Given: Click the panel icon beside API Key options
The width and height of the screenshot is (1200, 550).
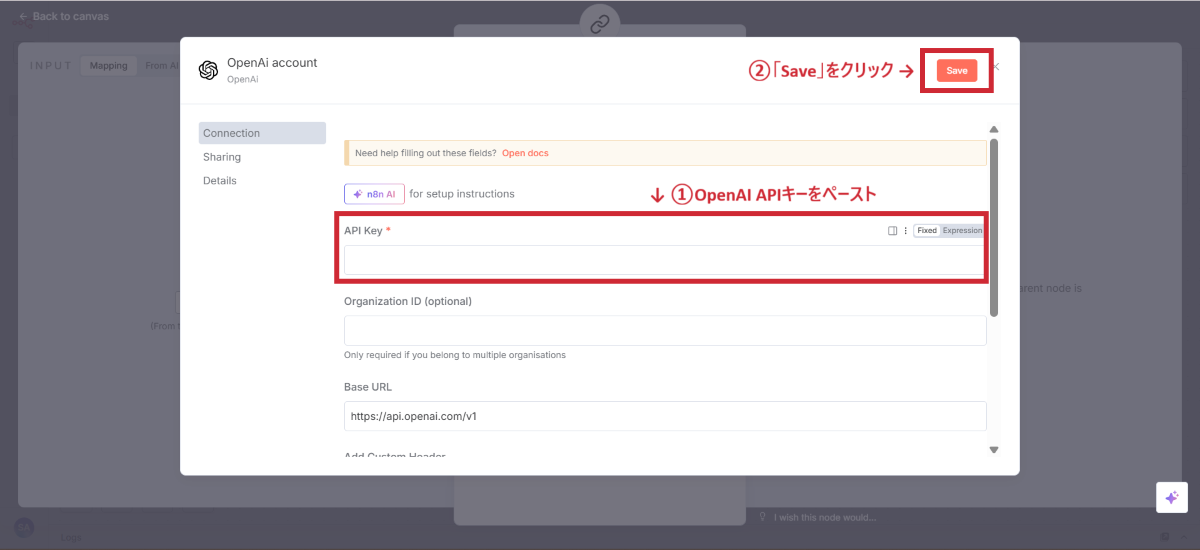Looking at the screenshot, I should tap(892, 231).
